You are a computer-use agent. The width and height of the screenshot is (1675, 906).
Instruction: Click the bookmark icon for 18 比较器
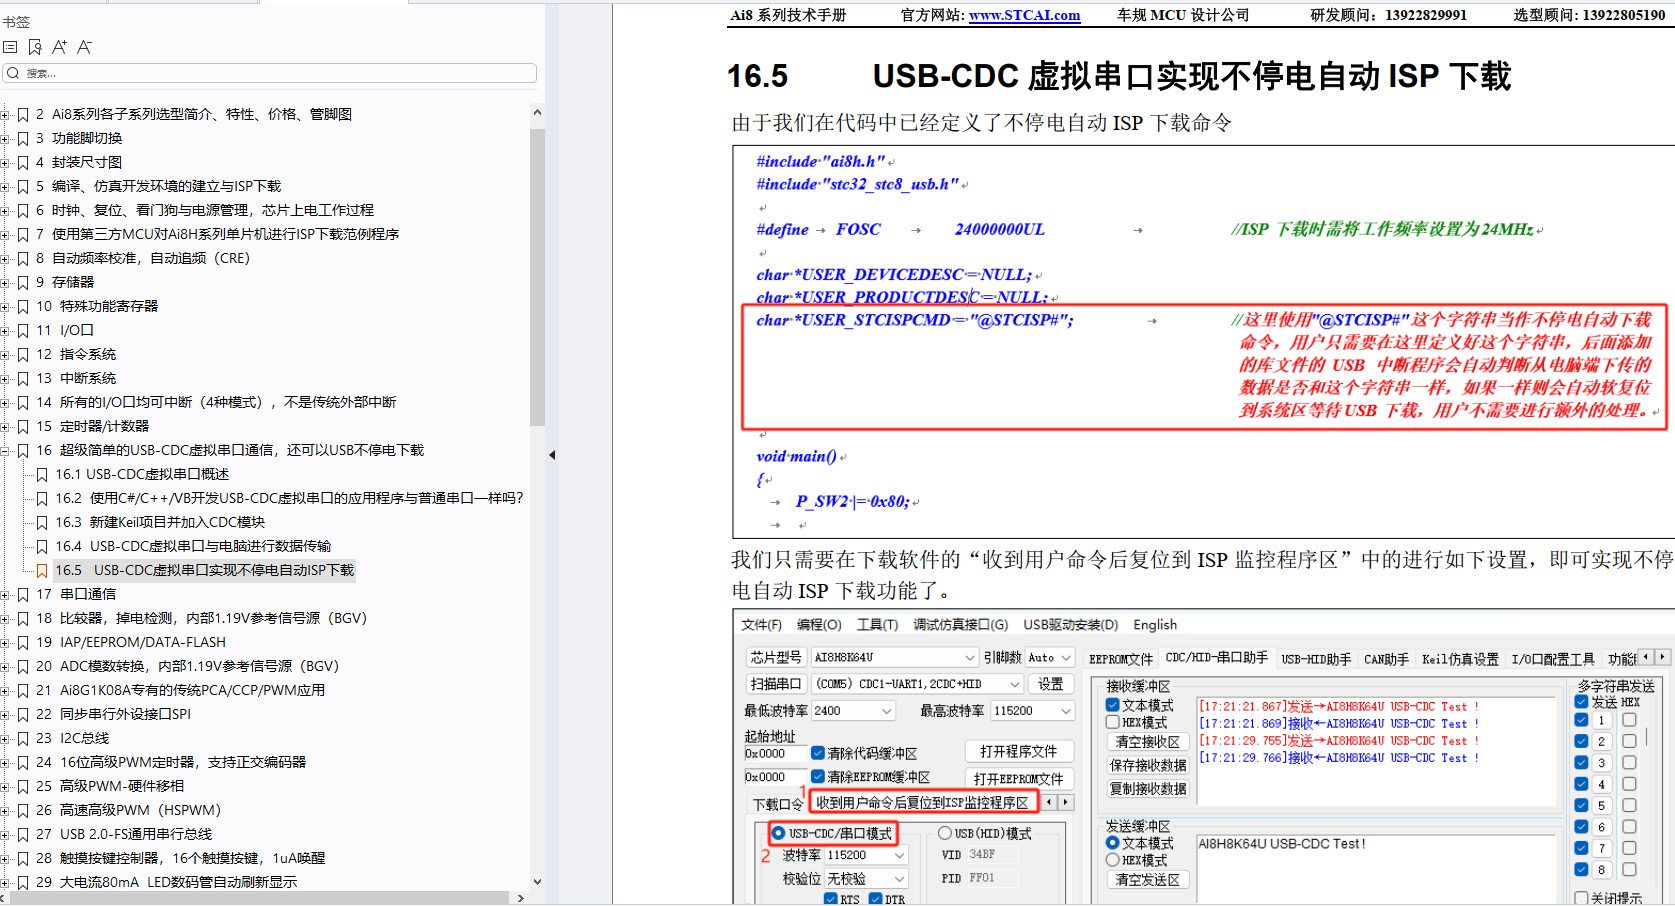pos(23,618)
